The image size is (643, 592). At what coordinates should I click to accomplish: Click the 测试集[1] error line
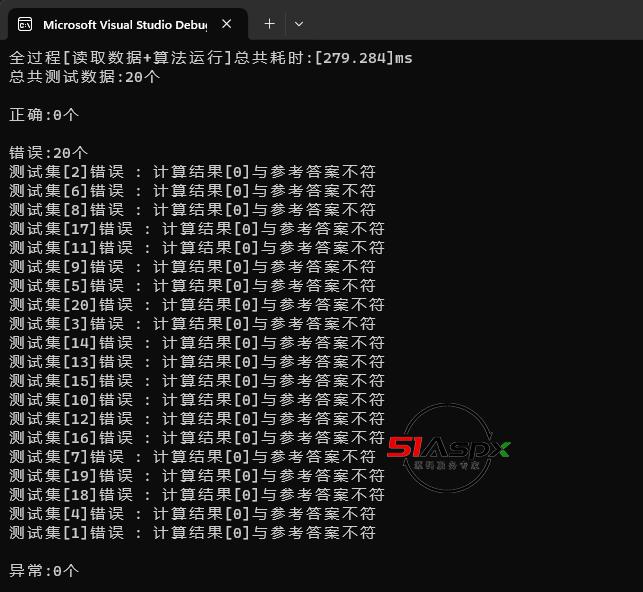click(x=192, y=533)
